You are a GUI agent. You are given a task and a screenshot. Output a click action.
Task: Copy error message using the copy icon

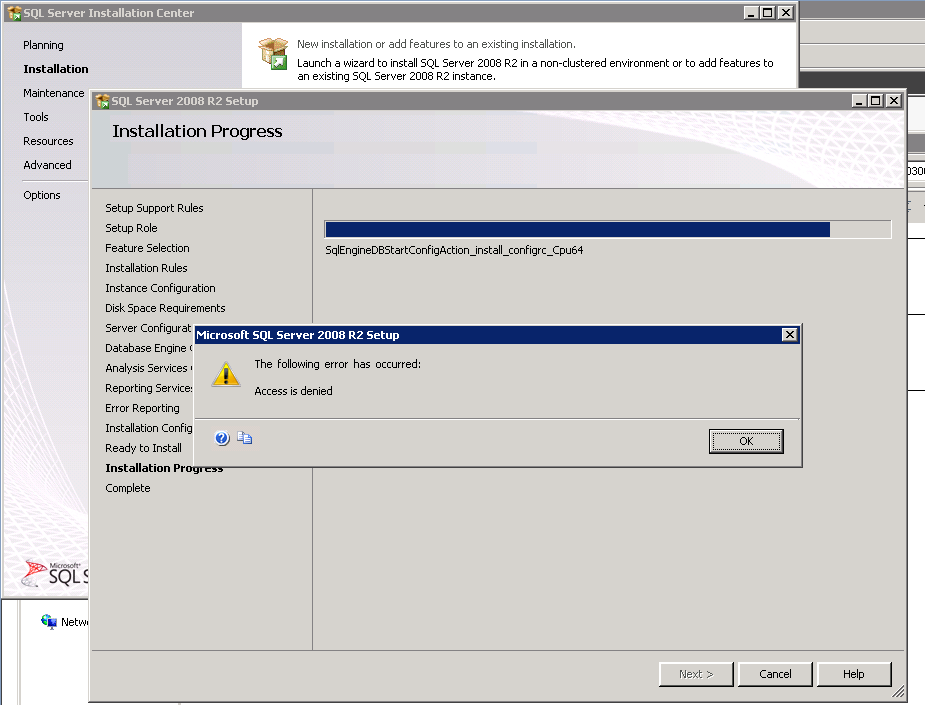click(244, 438)
